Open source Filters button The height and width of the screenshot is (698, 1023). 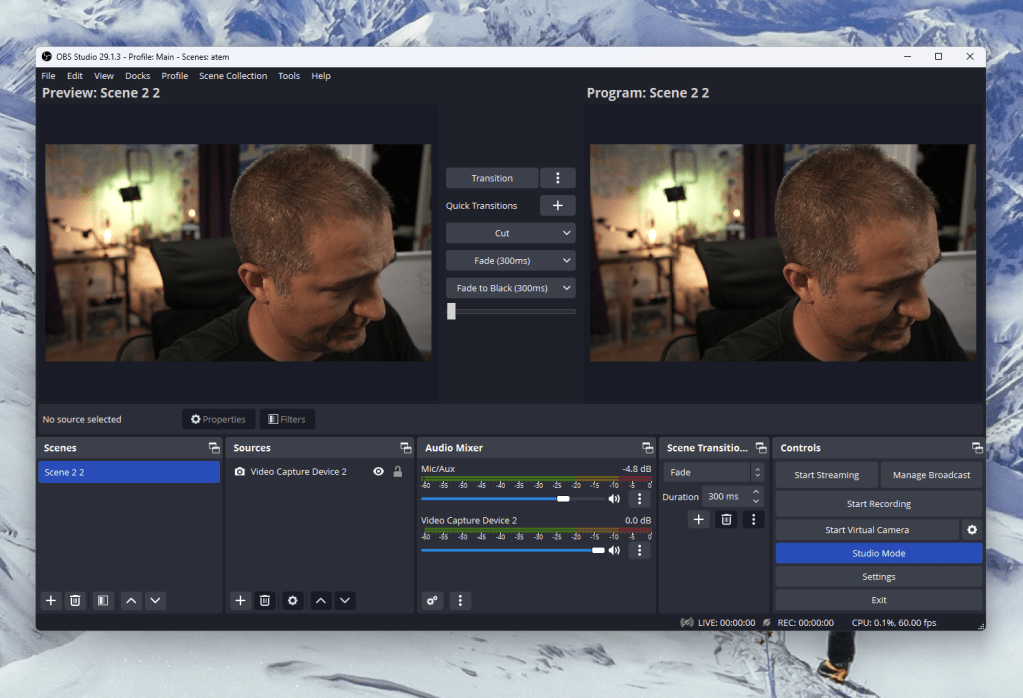click(287, 419)
